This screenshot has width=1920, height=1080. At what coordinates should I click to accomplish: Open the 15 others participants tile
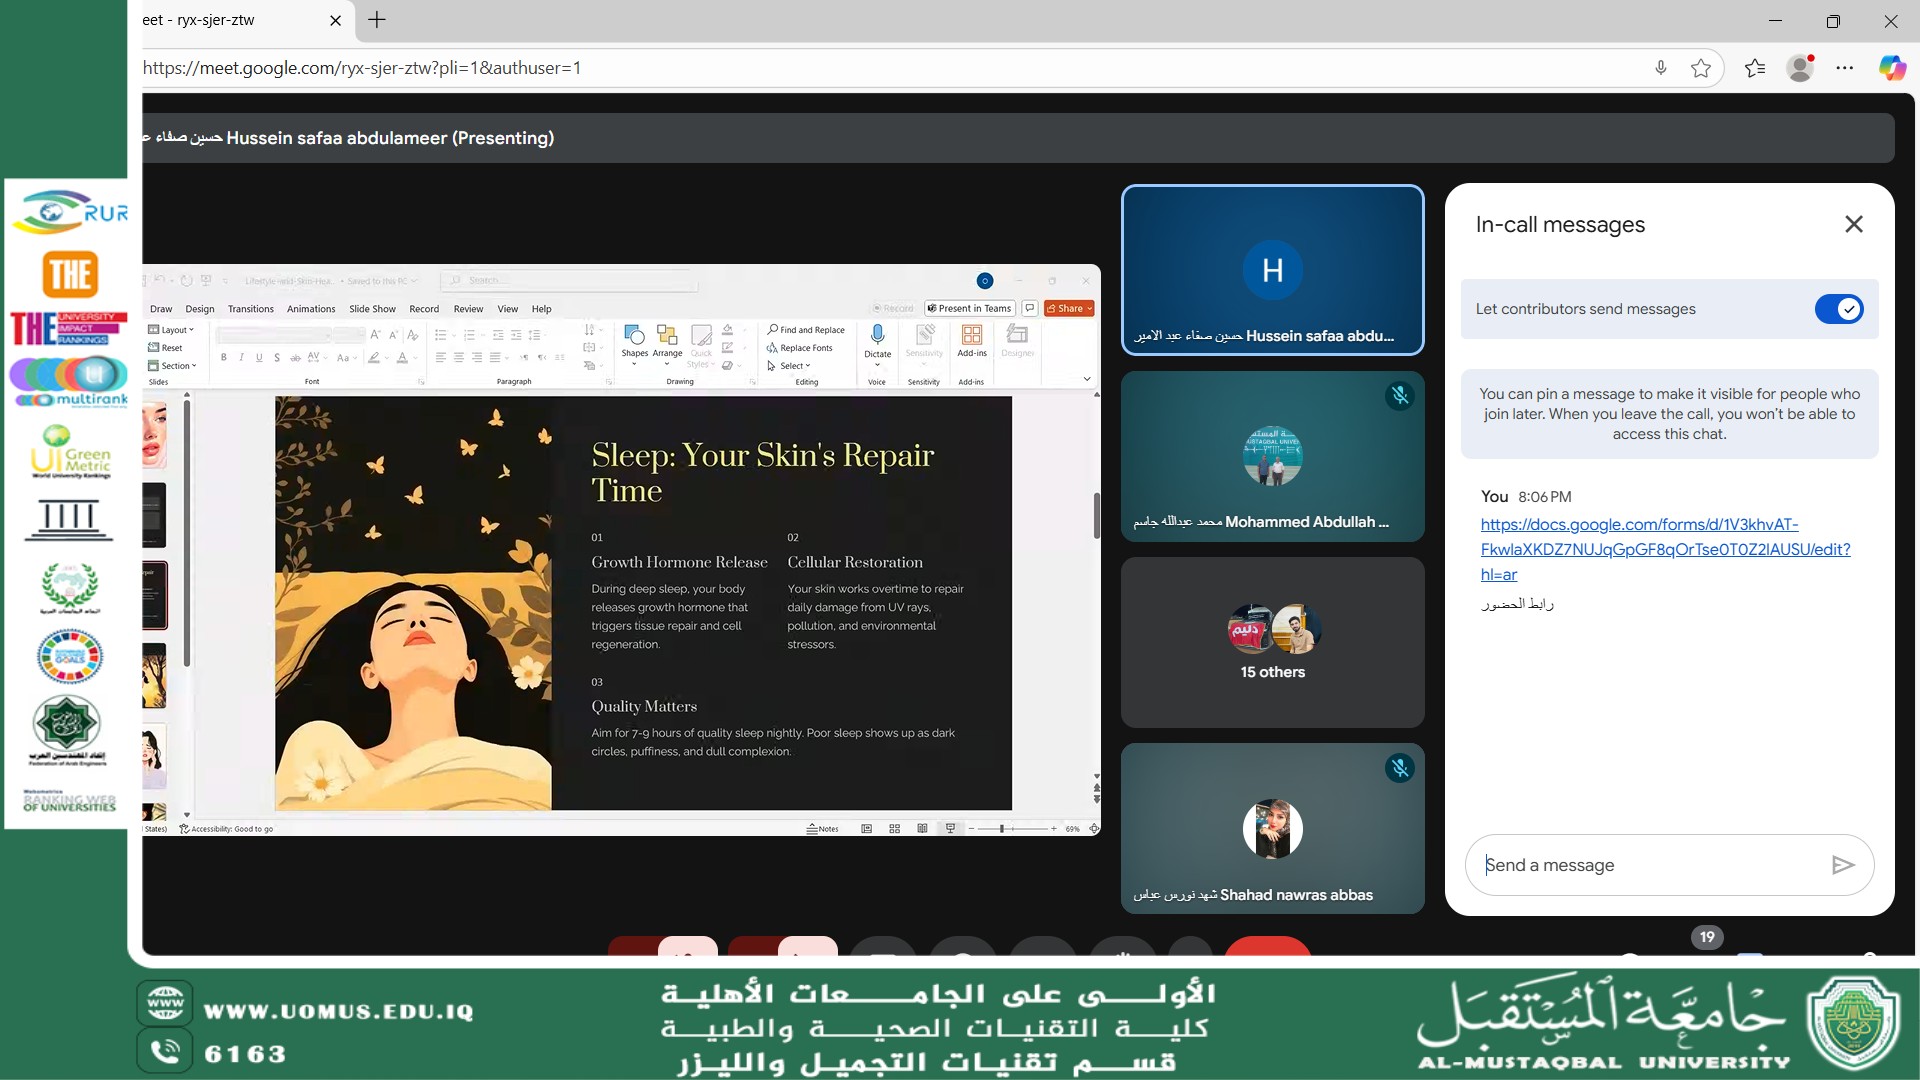coord(1272,642)
